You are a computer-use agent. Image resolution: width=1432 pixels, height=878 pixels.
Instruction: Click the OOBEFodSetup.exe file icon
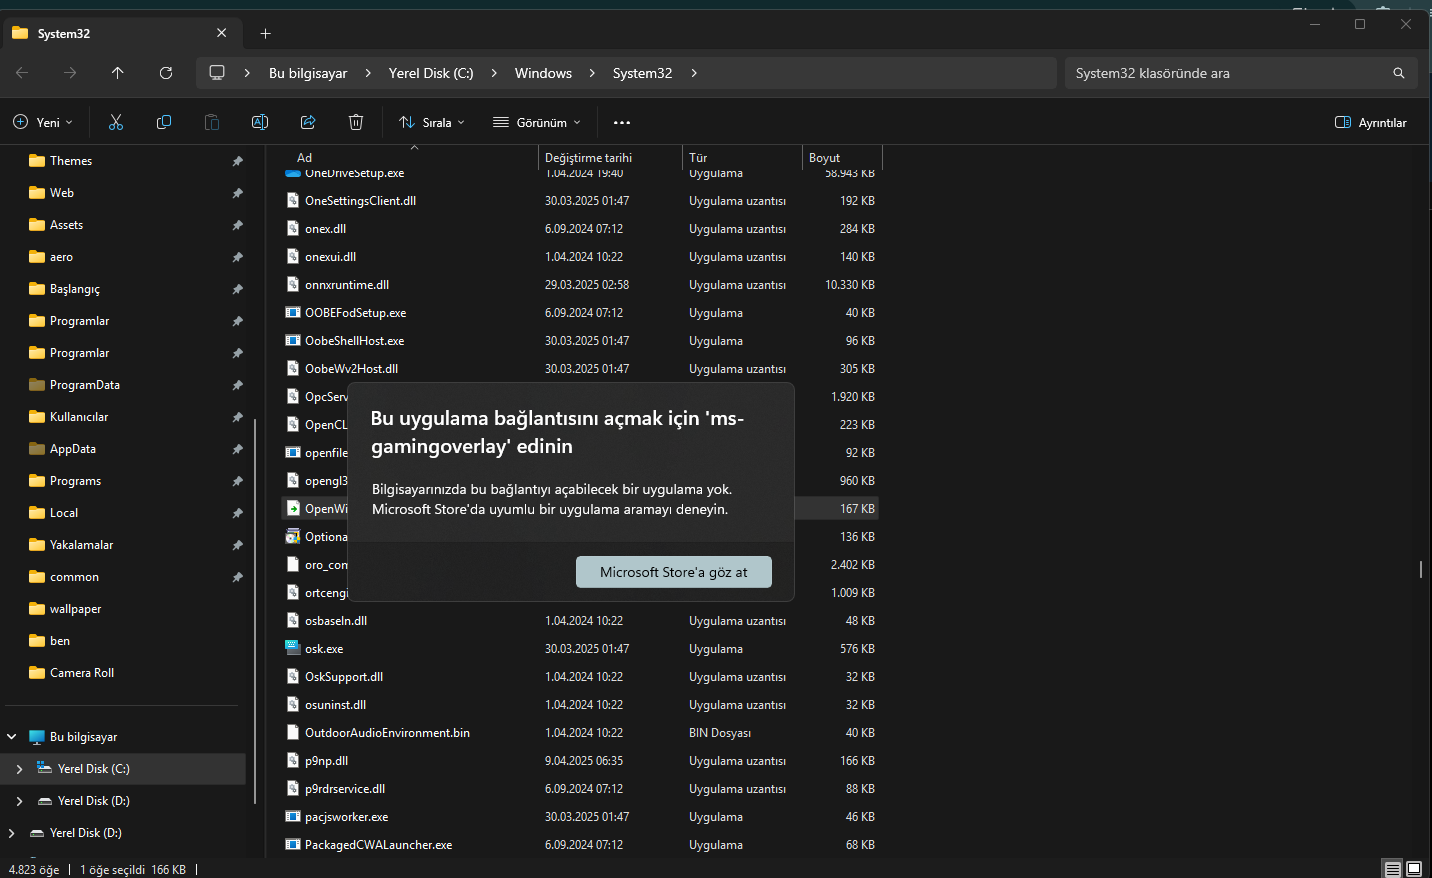(x=293, y=312)
